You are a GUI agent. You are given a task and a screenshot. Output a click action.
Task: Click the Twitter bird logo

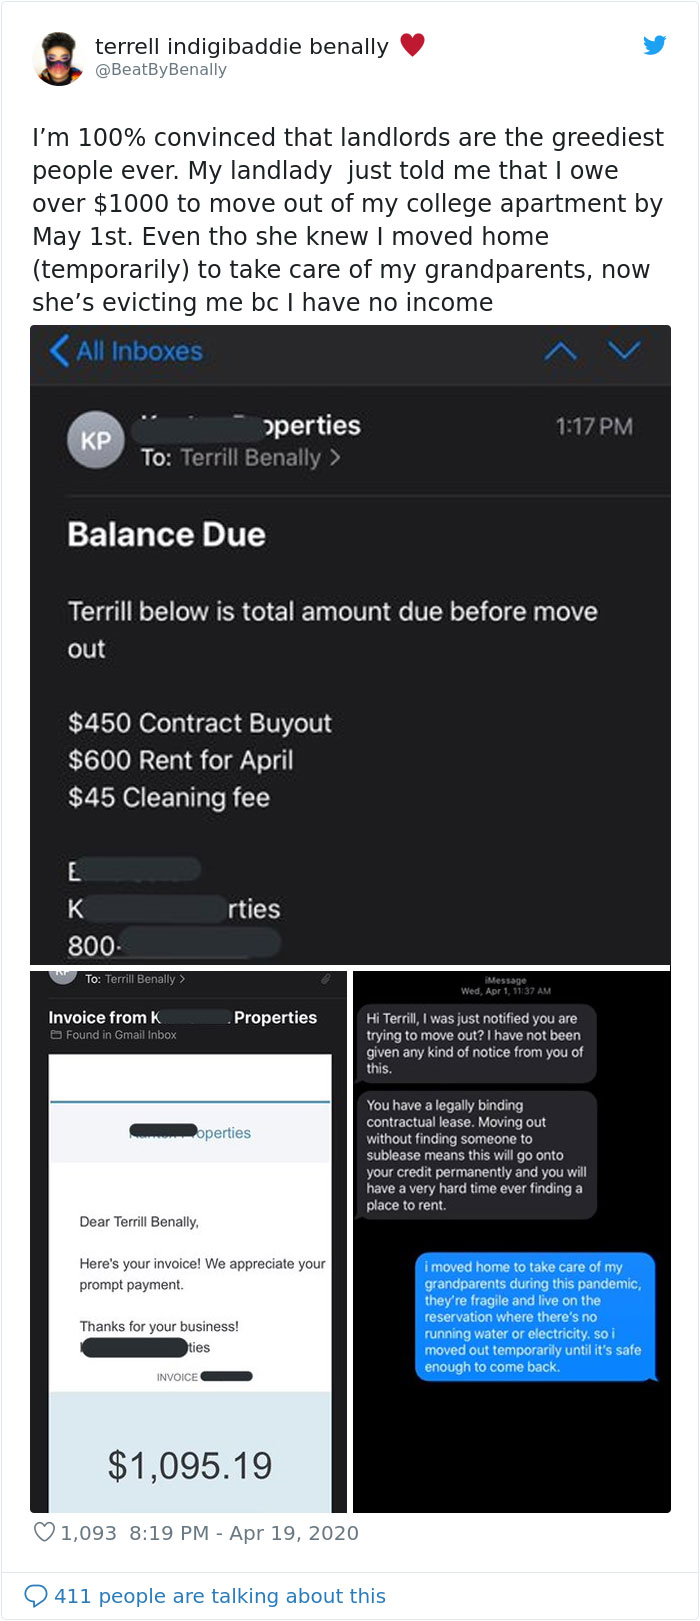point(653,45)
